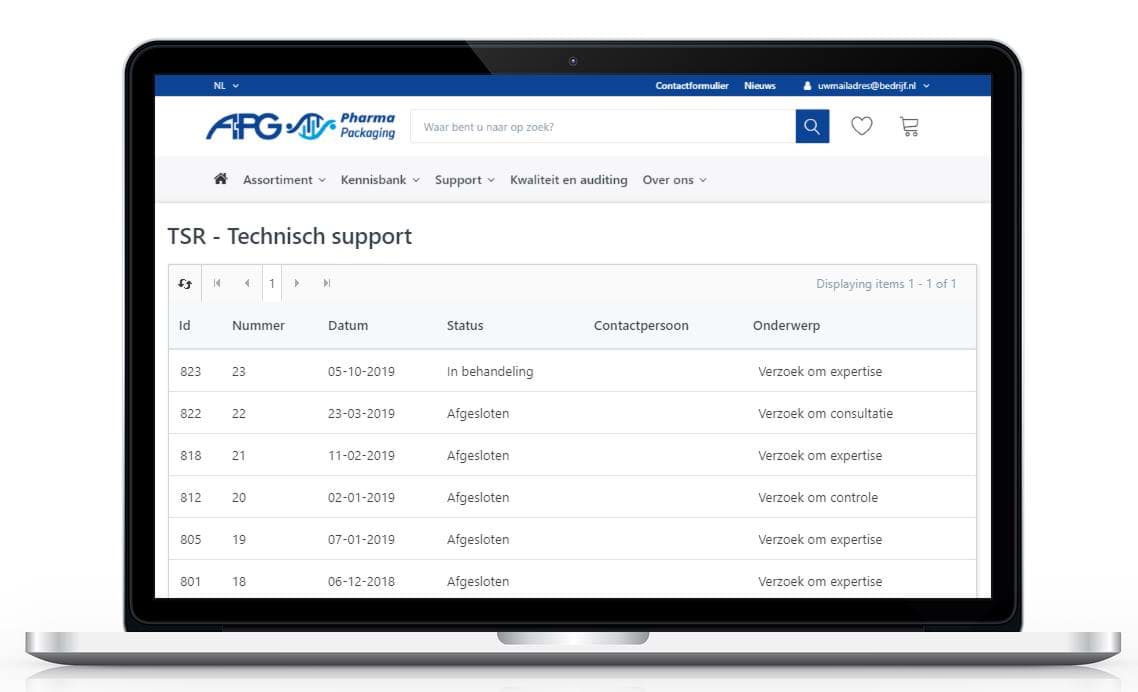Viewport: 1138px width, 692px height.
Task: Go to the home page icon
Action: pyautogui.click(x=221, y=180)
